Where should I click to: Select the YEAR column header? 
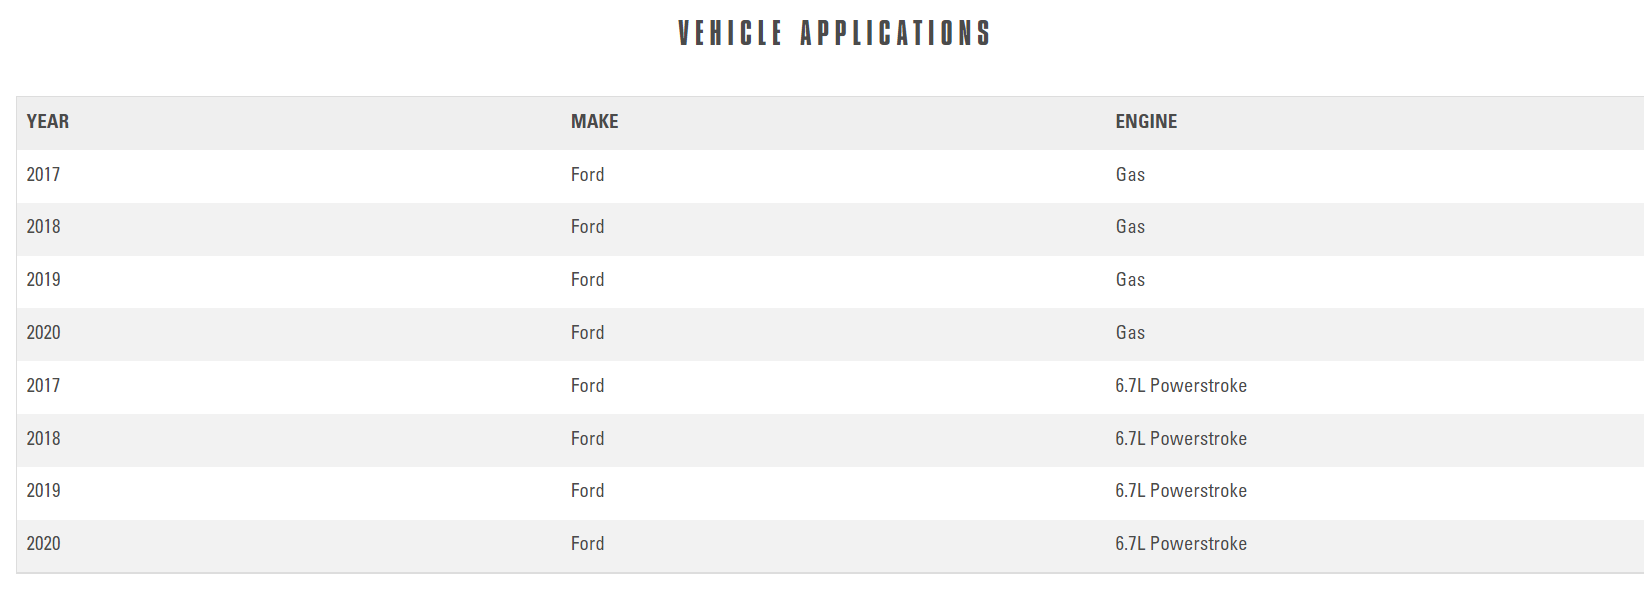(48, 122)
